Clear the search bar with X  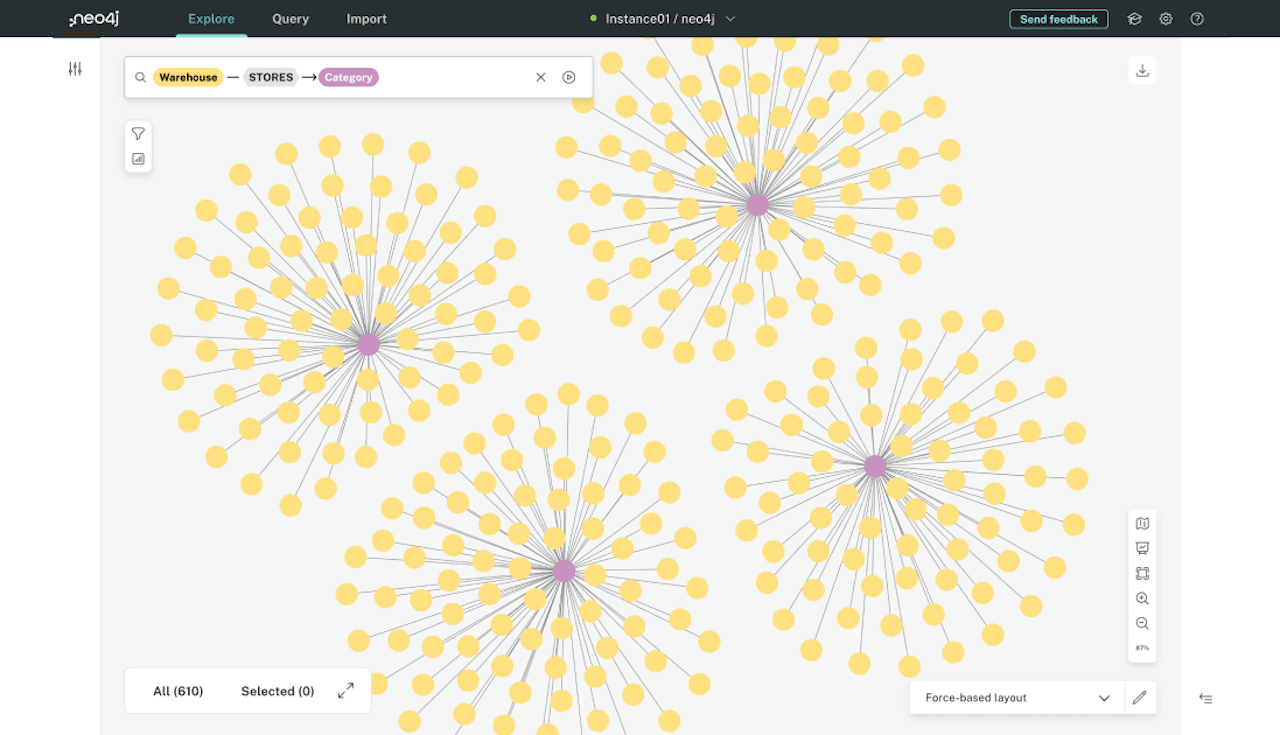tap(541, 77)
